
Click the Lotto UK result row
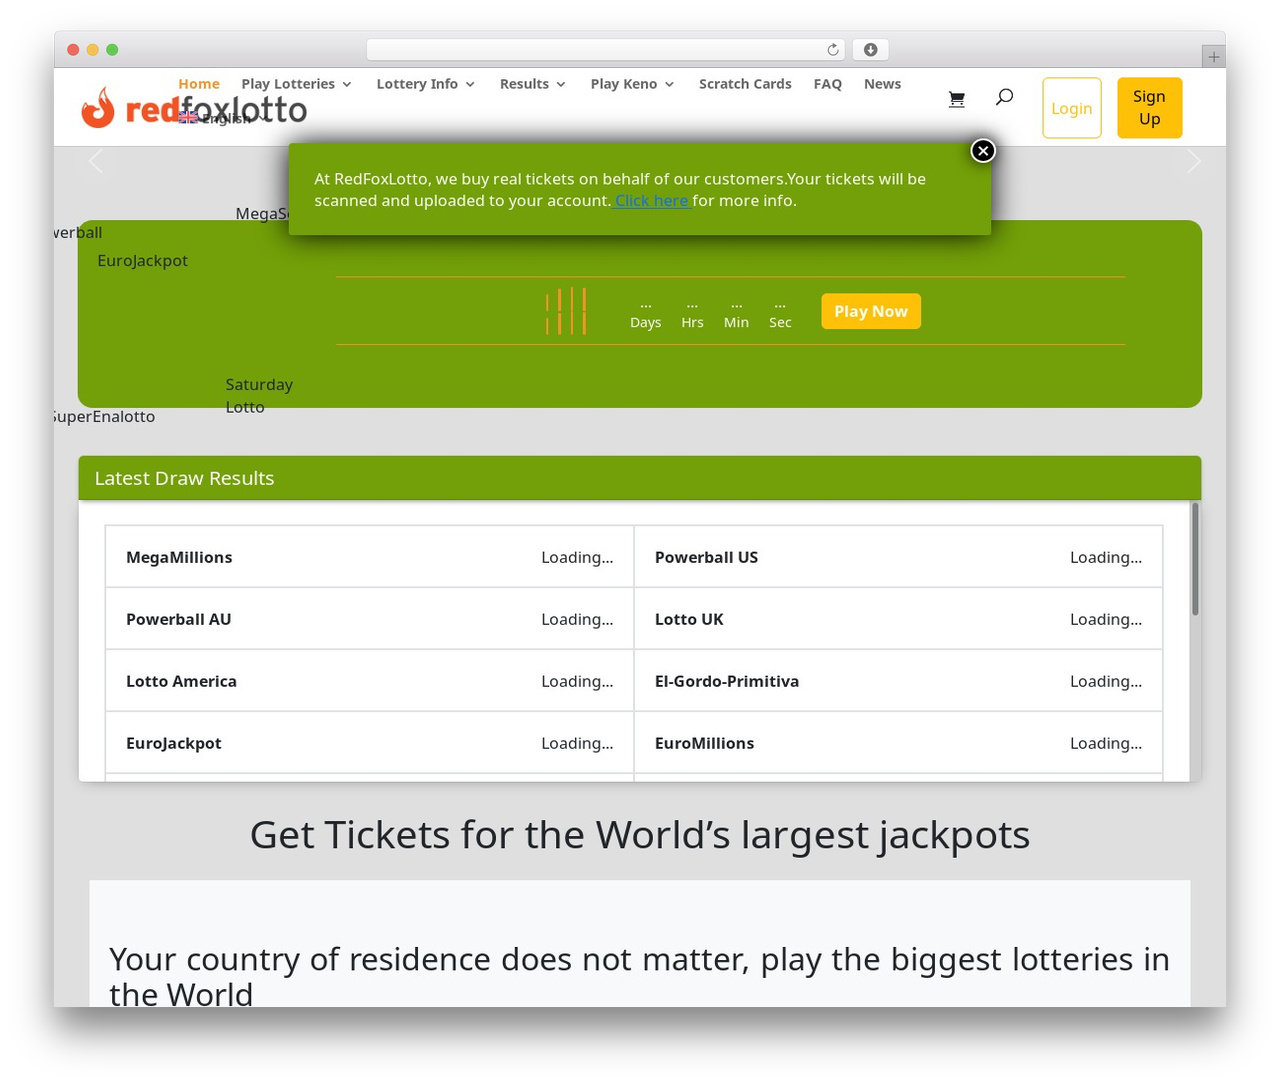(898, 619)
